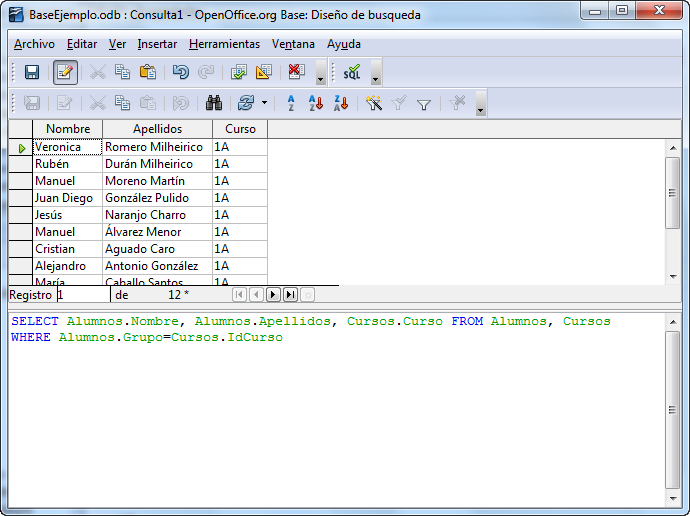This screenshot has width=690, height=516.
Task: Open the Insertar menu
Action: pos(157,44)
